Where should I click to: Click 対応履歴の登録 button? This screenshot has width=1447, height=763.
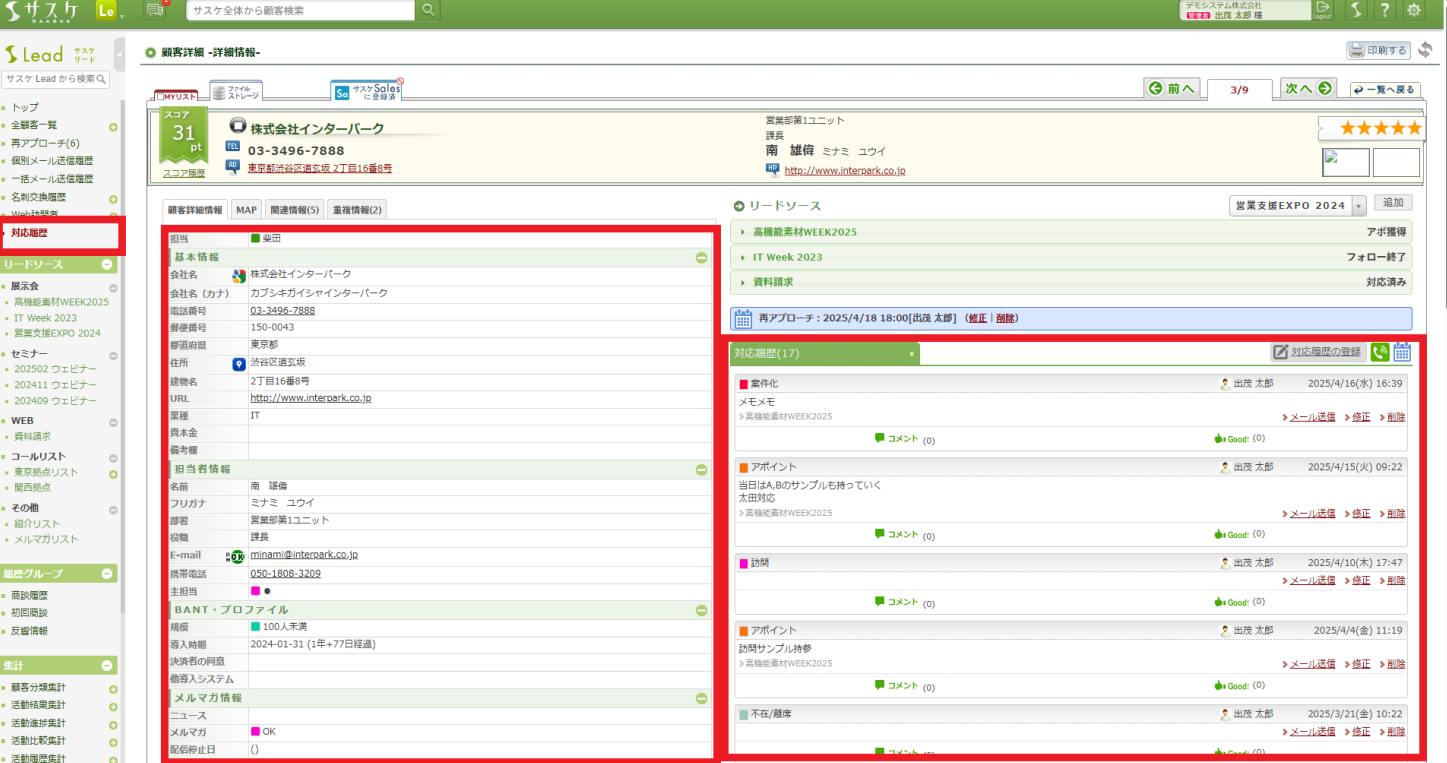coord(1318,352)
